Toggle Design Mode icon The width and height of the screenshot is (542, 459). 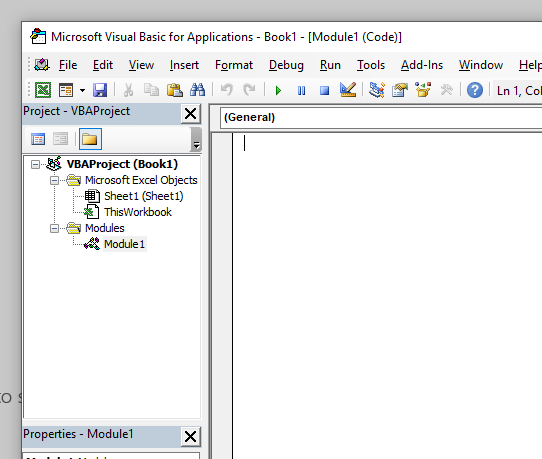click(348, 90)
